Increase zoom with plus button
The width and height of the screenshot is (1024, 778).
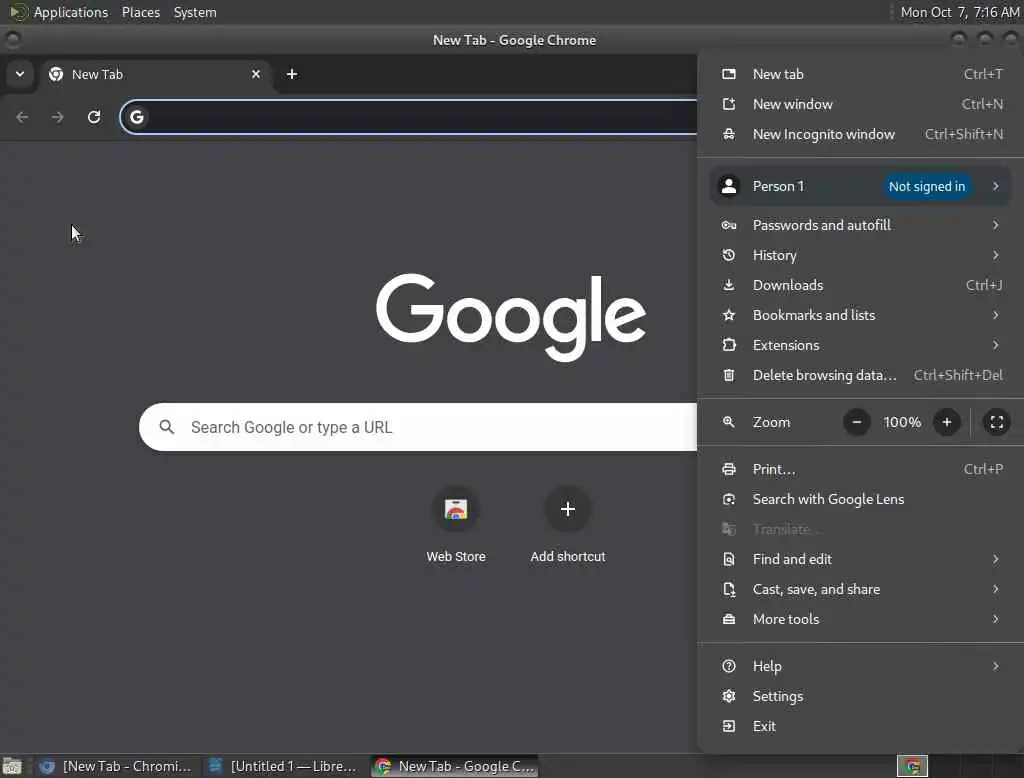946,422
